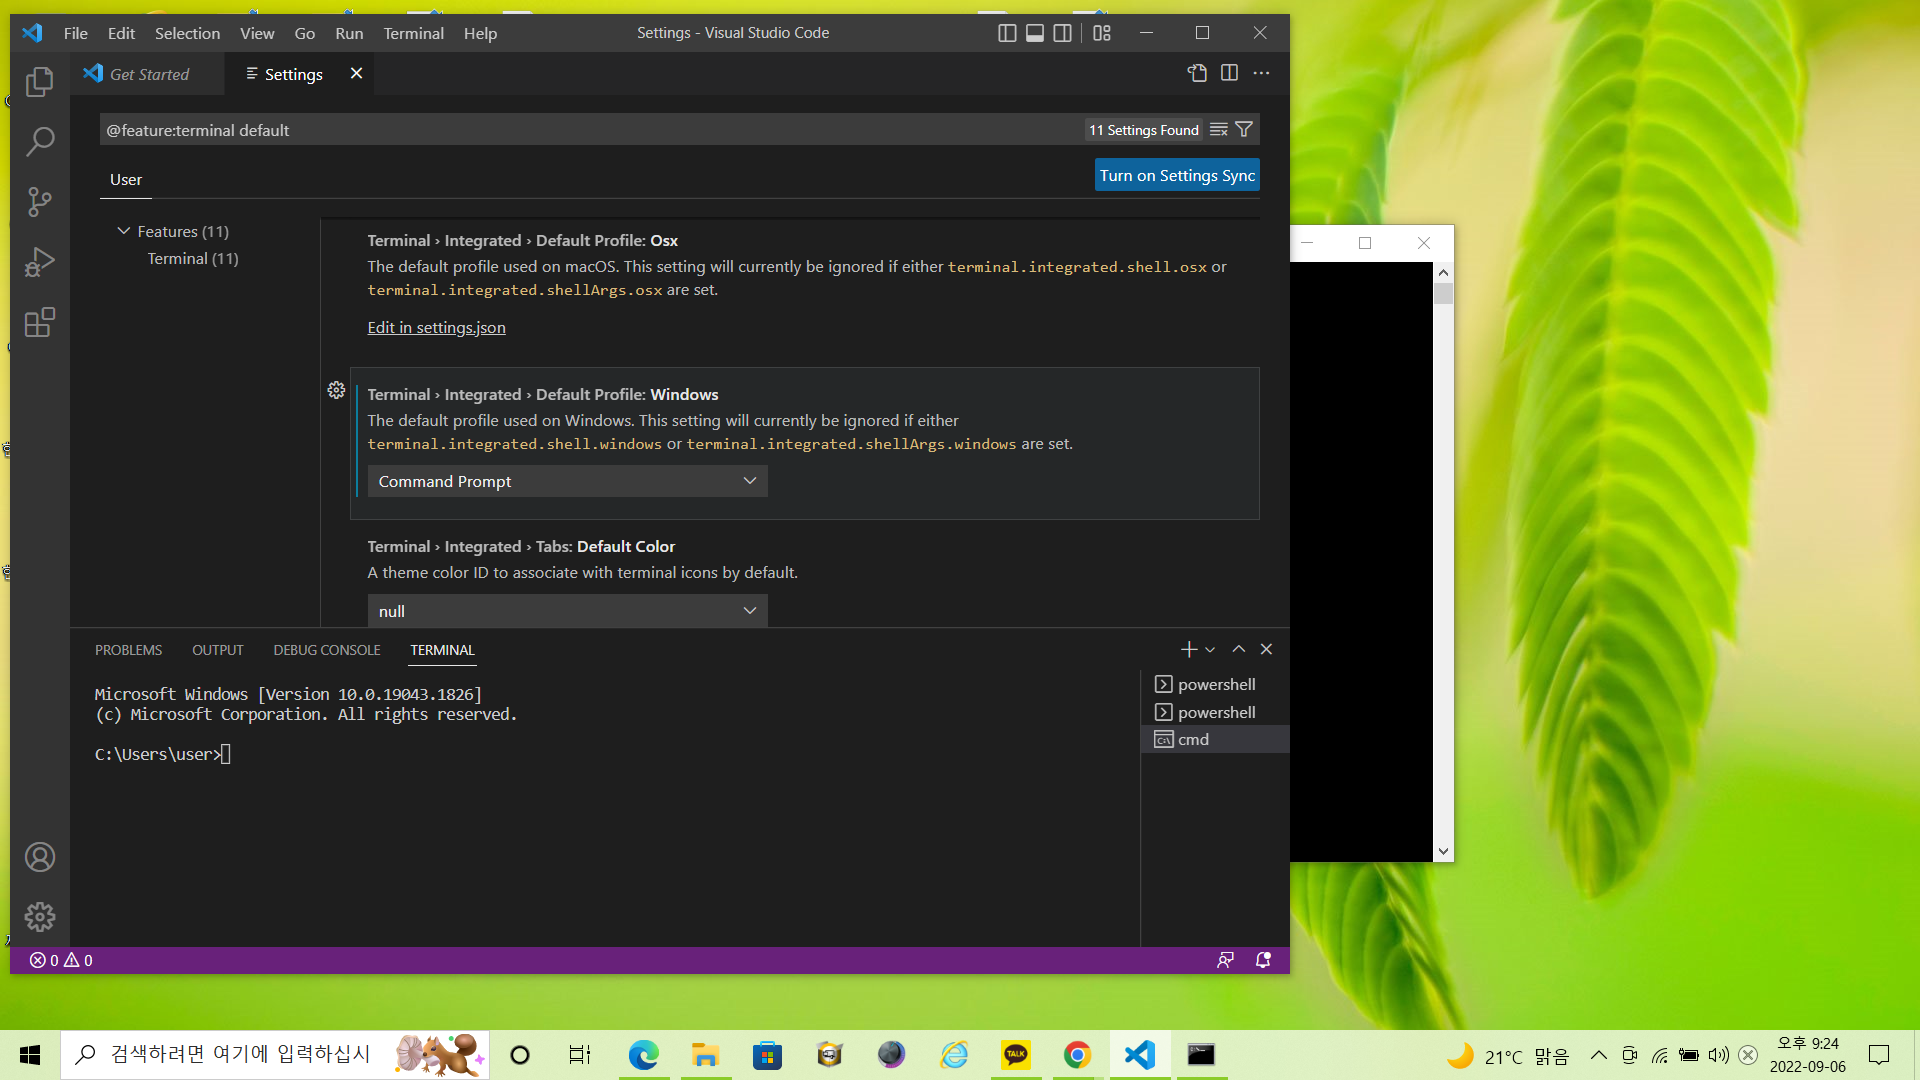
Task: Click Turn on Settings Sync button
Action: (1177, 175)
